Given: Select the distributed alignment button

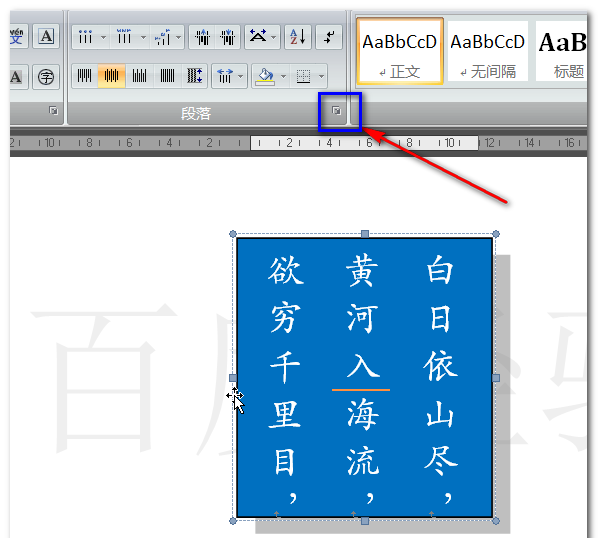Looking at the screenshot, I should click(195, 76).
